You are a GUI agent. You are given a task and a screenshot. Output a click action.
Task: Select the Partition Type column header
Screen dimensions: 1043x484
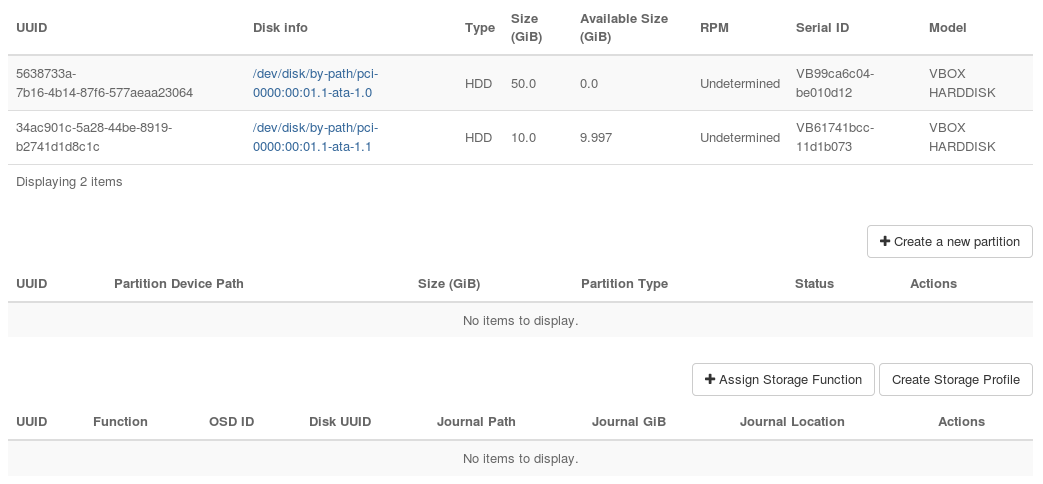[x=624, y=284]
